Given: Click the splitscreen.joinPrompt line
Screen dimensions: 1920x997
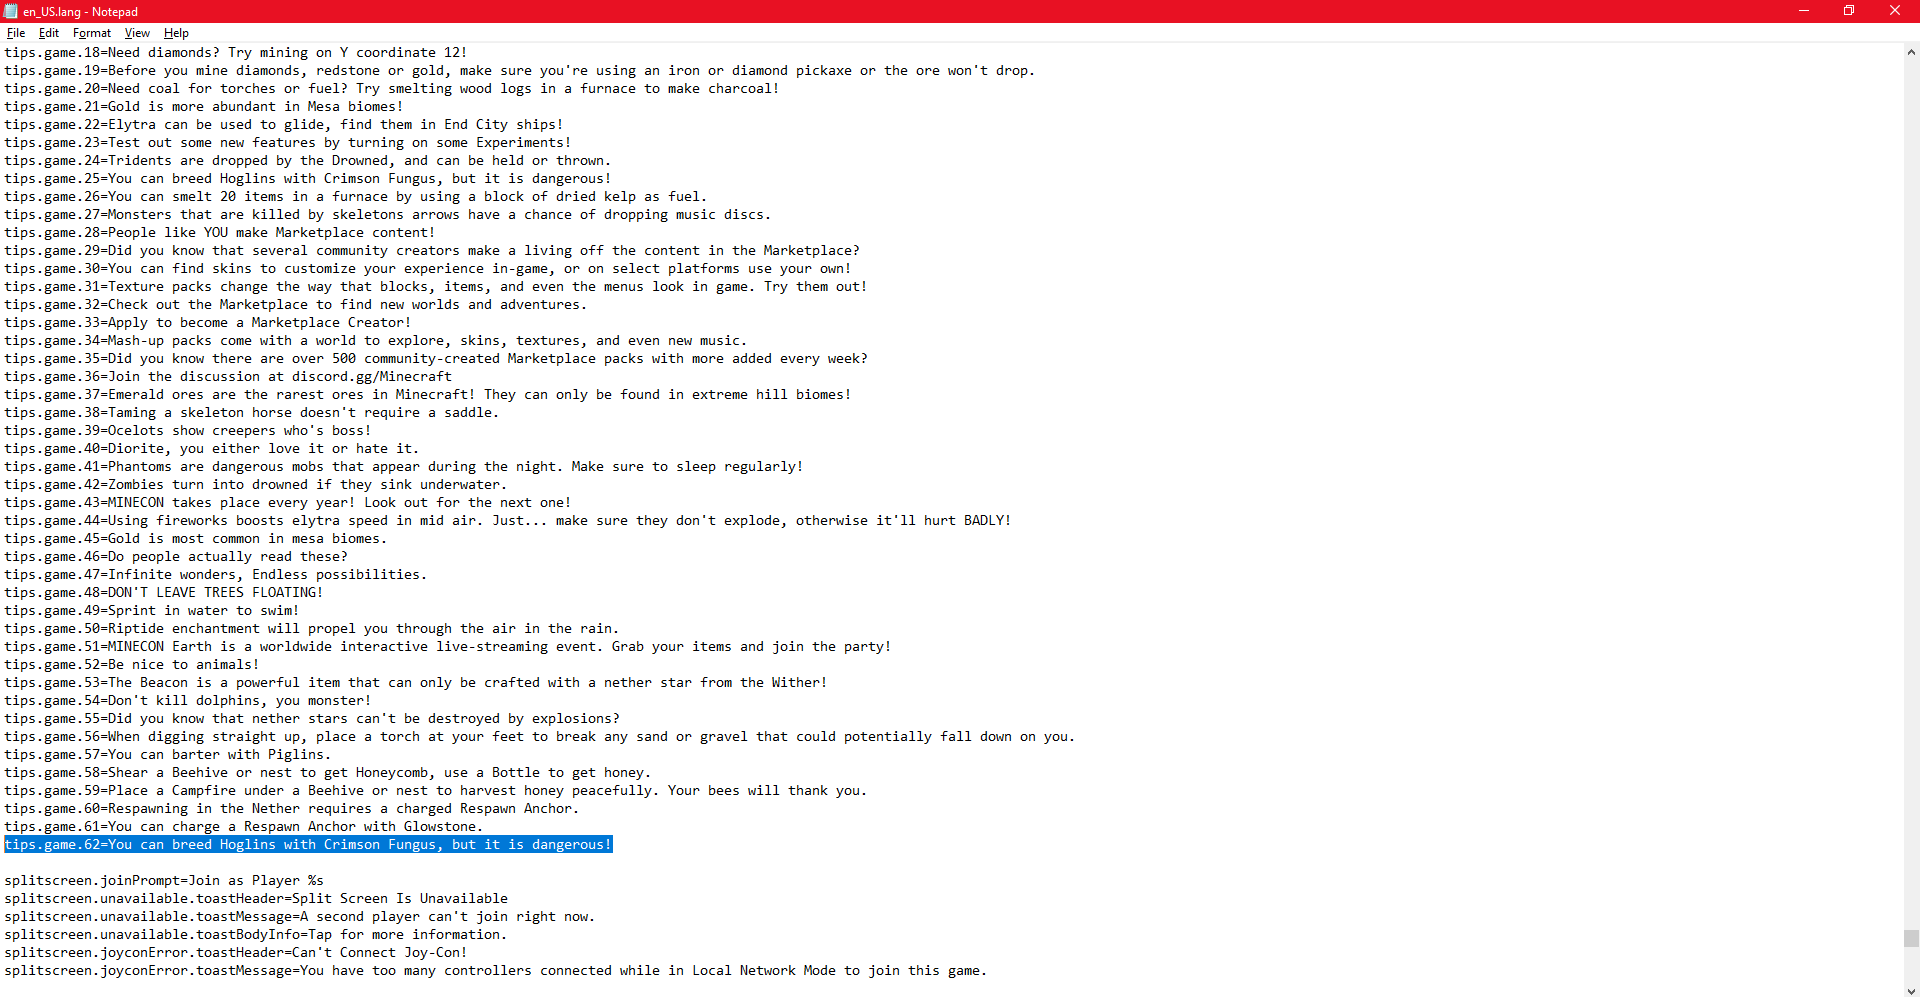Looking at the screenshot, I should (x=164, y=881).
